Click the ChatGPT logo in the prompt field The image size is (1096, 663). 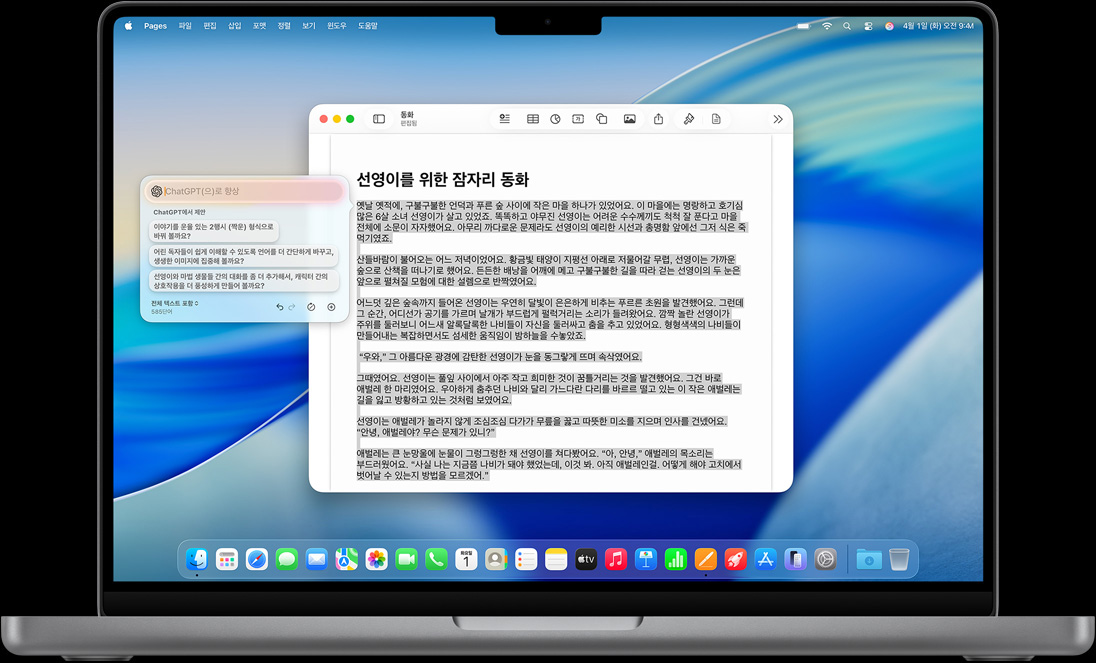(157, 191)
